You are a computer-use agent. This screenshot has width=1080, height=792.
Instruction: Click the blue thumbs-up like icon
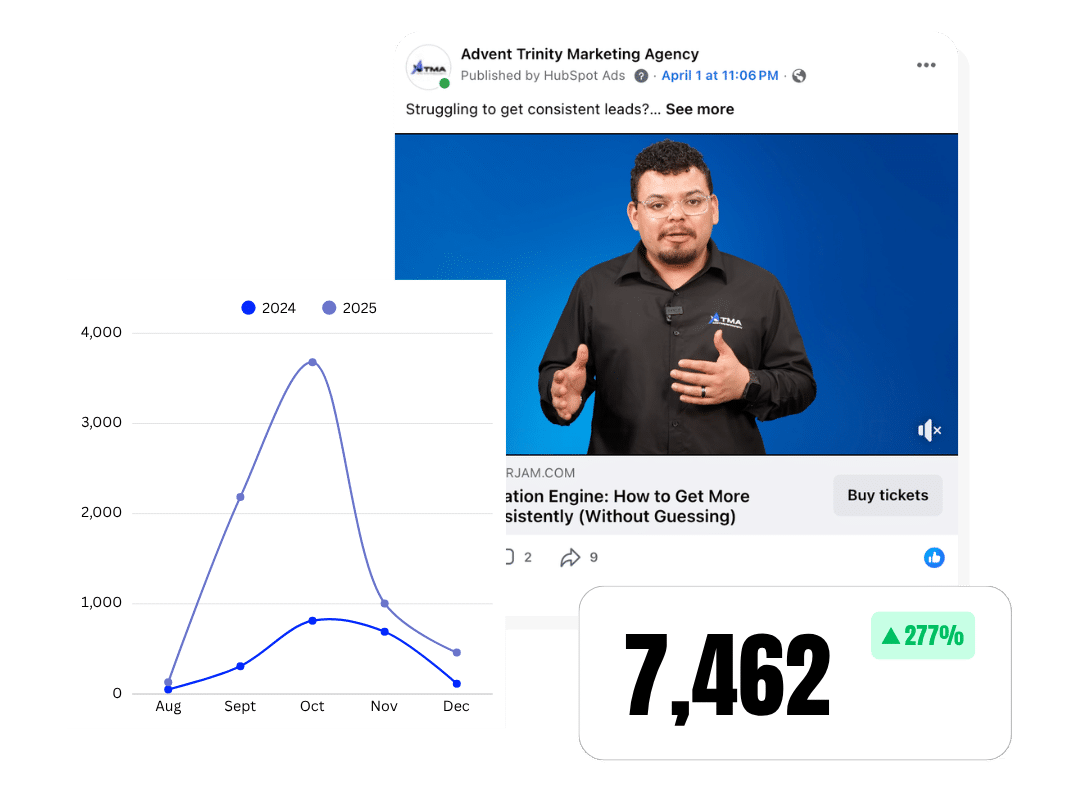pos(934,558)
